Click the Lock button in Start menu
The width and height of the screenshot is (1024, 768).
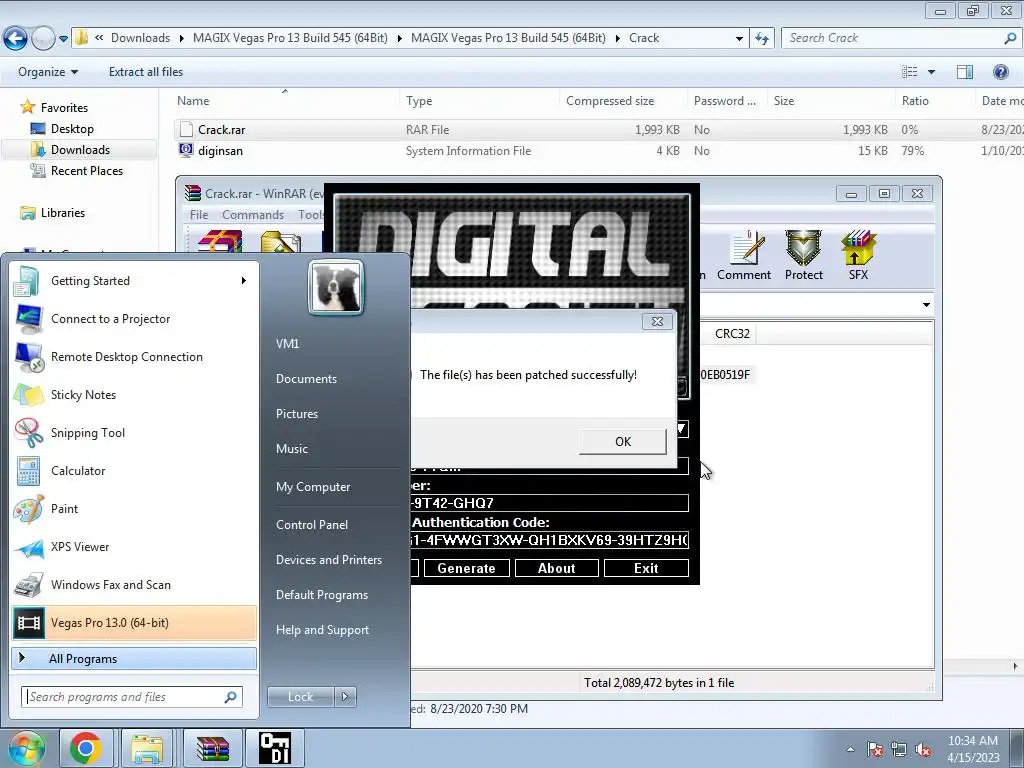pos(300,697)
